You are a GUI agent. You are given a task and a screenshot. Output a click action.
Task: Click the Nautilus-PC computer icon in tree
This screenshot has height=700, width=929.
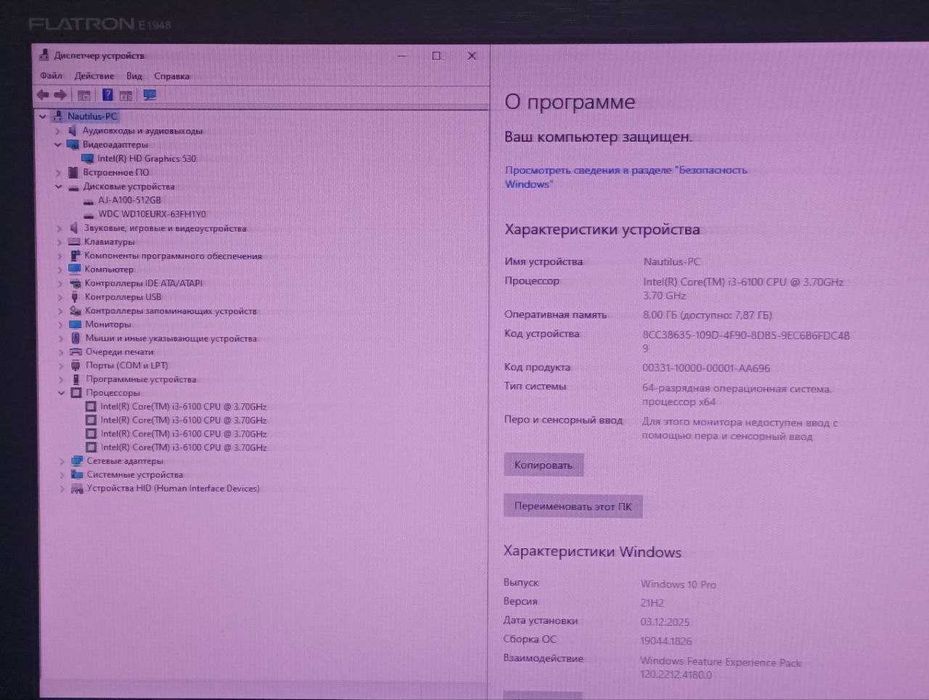58,116
